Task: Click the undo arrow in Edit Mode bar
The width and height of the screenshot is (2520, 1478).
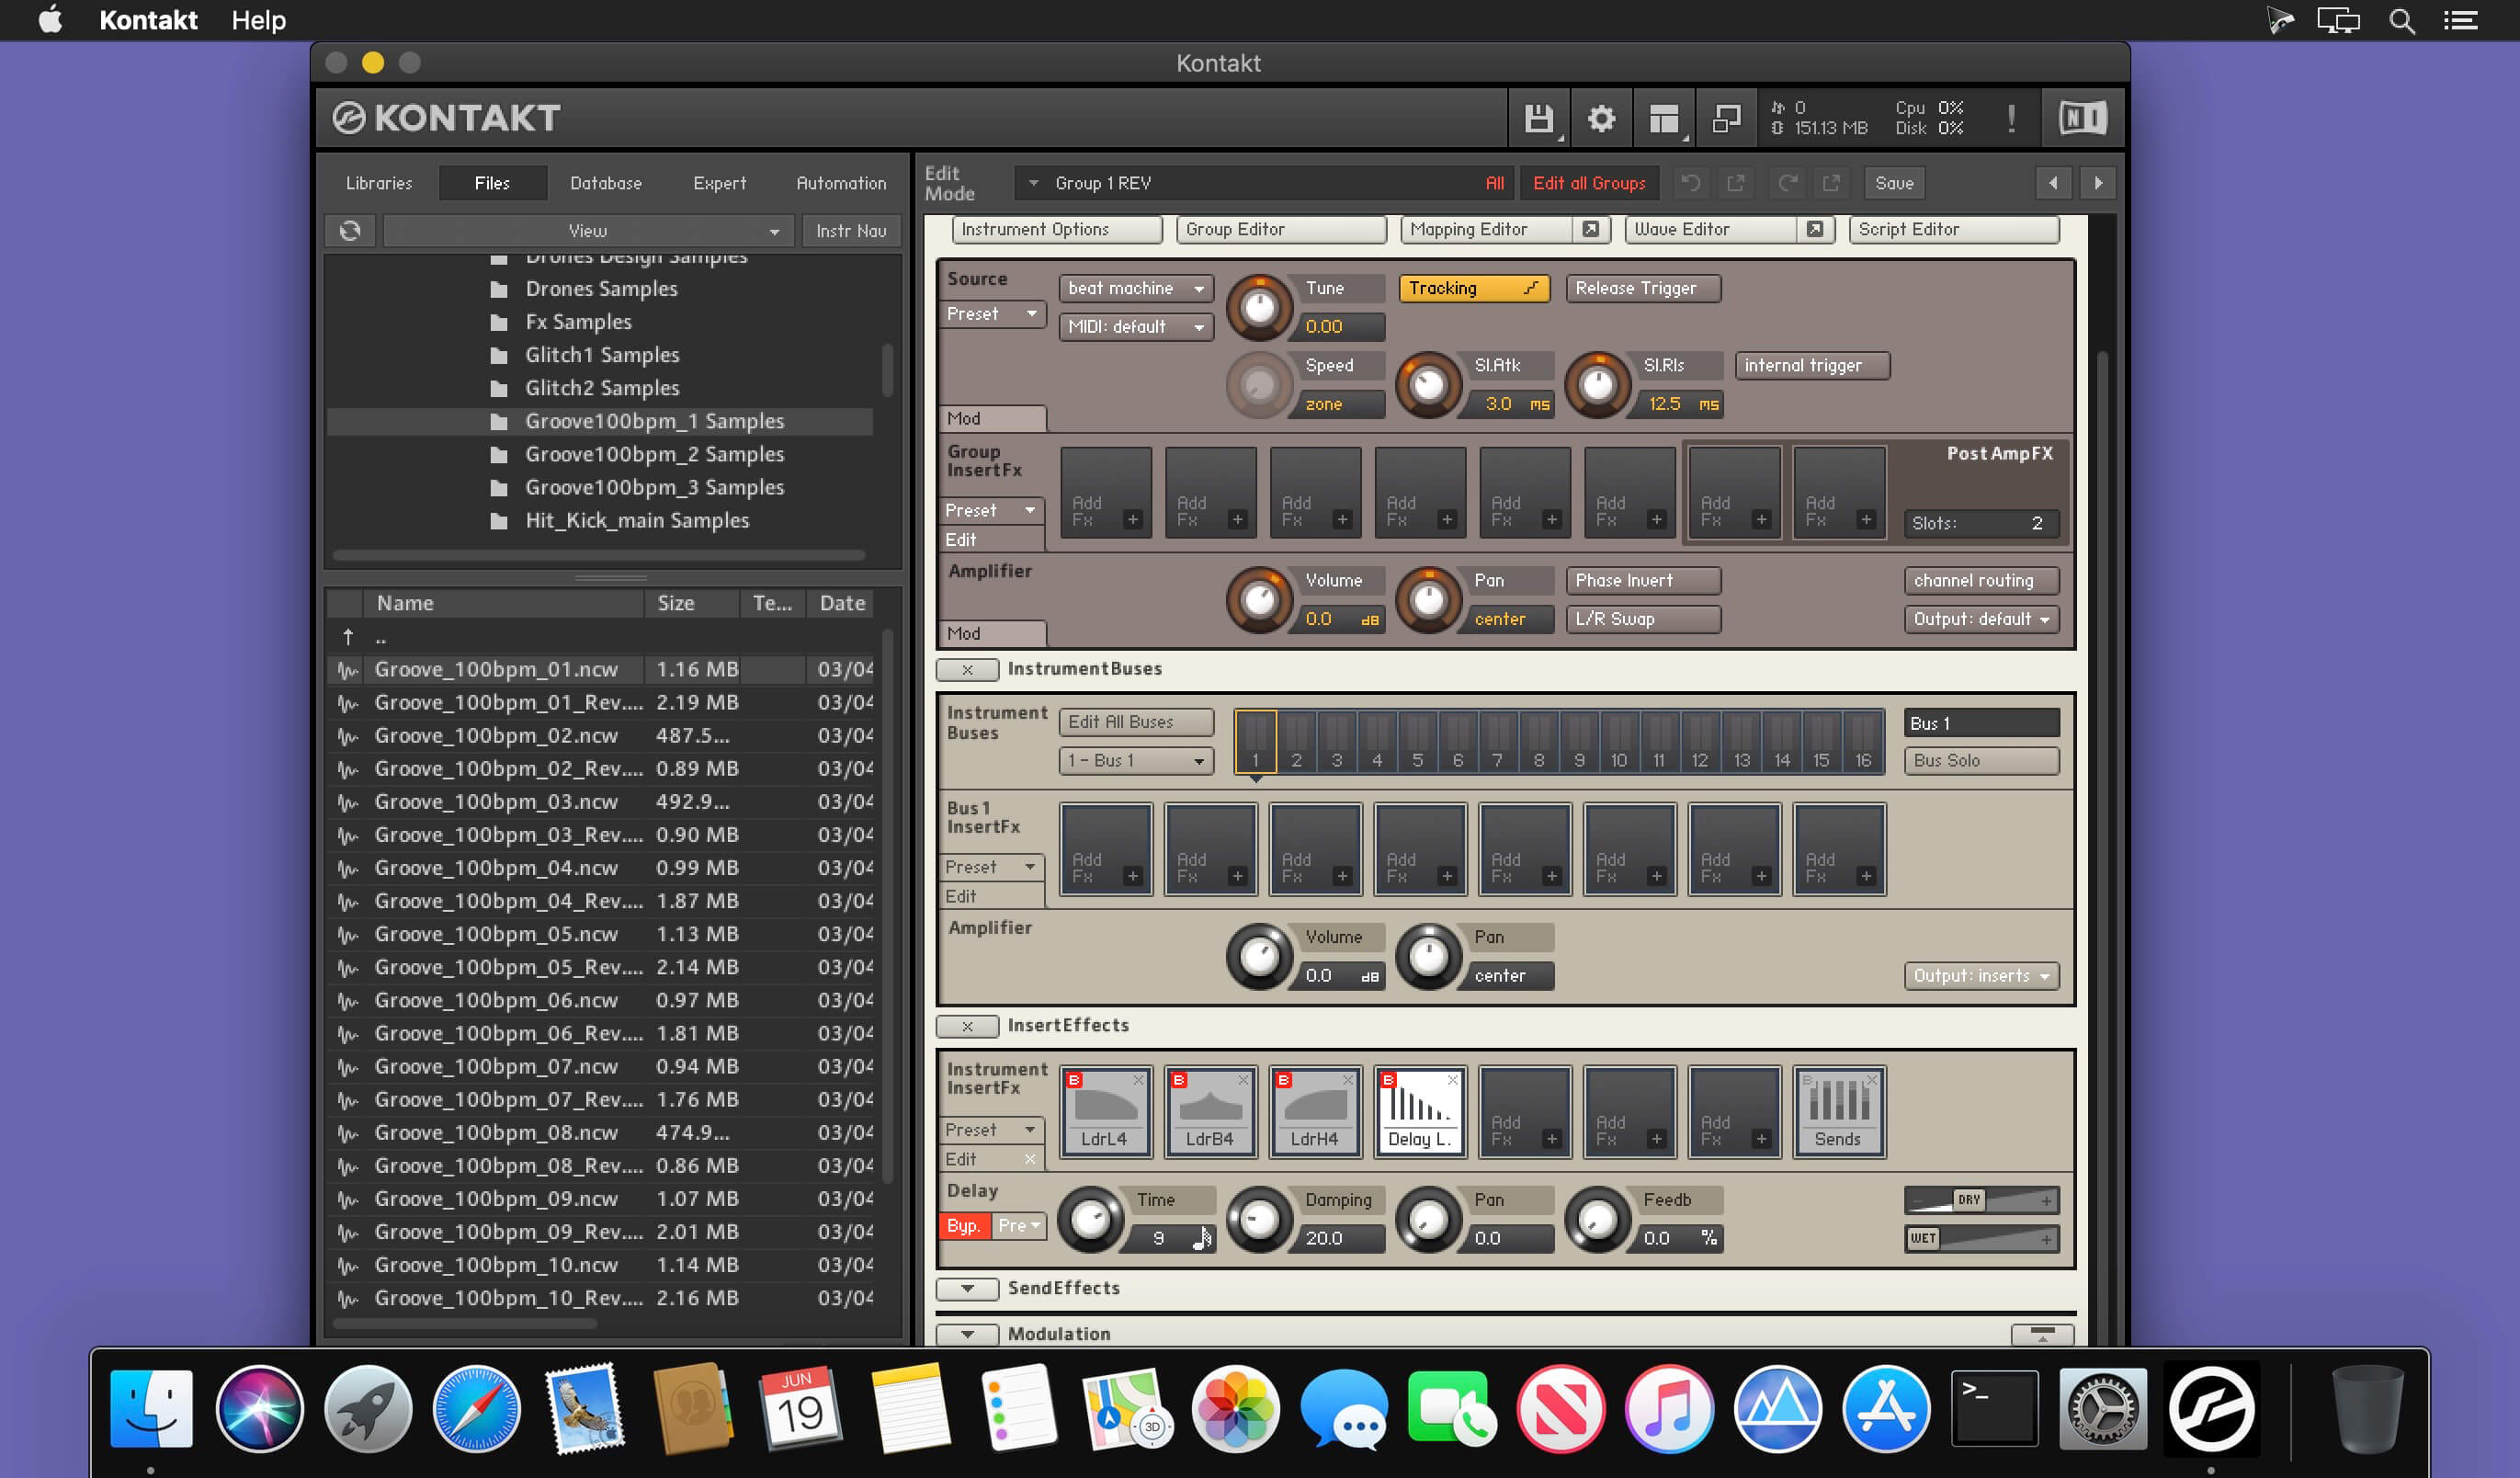Action: click(1690, 183)
